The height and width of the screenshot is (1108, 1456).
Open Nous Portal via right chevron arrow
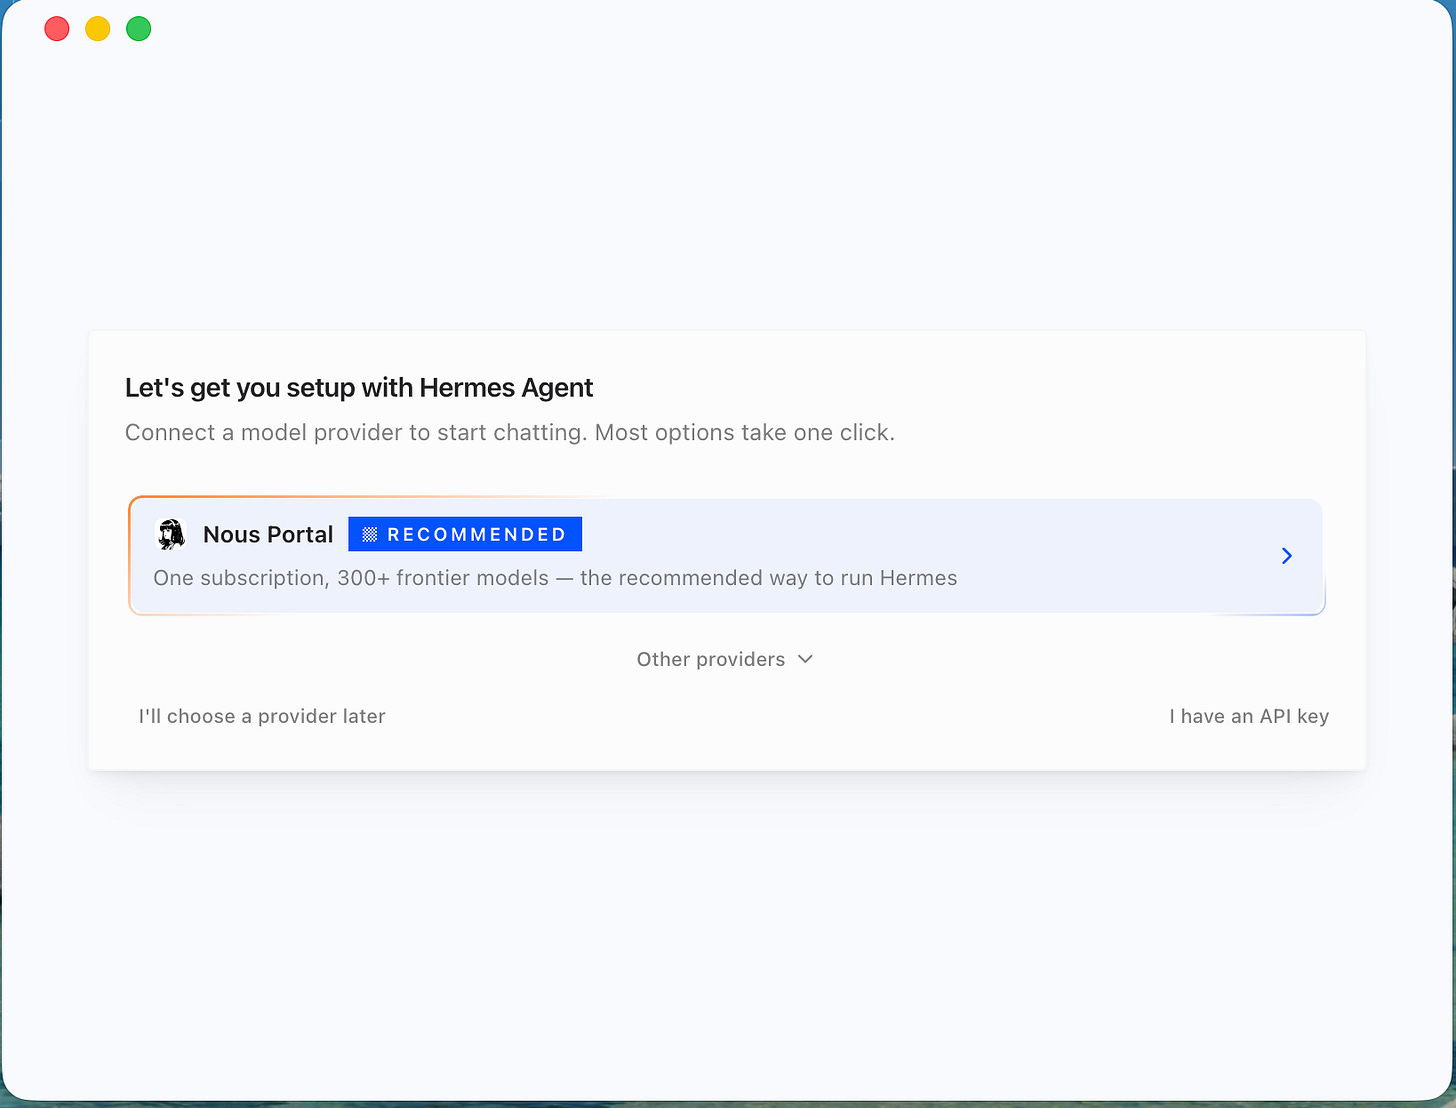(x=1287, y=556)
